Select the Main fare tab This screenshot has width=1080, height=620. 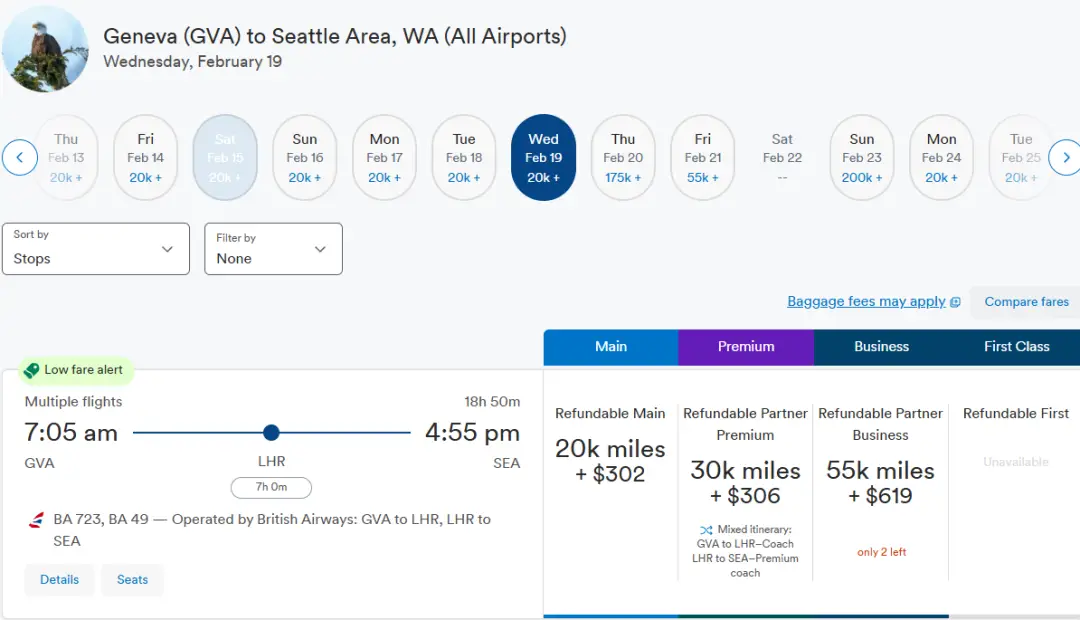(611, 347)
